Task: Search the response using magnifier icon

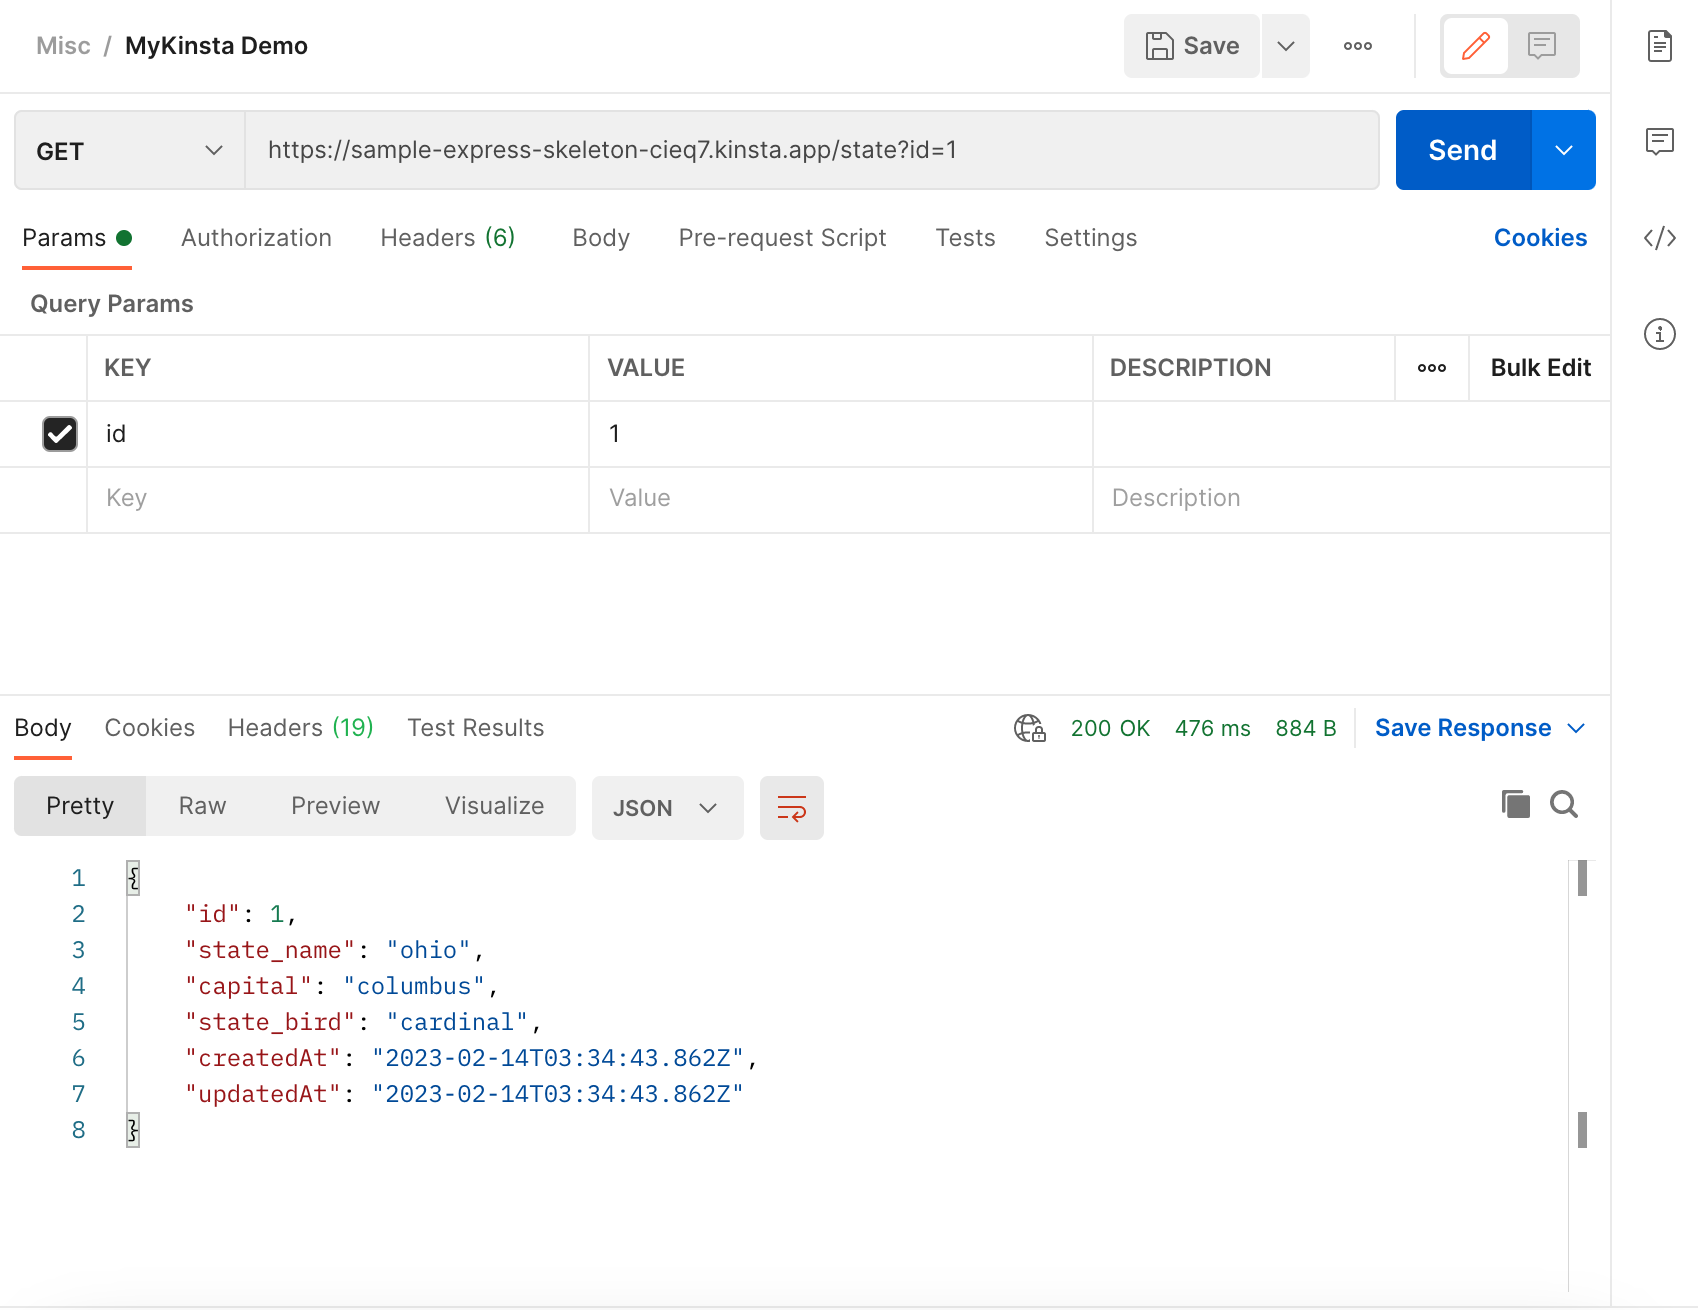Action: point(1563,804)
